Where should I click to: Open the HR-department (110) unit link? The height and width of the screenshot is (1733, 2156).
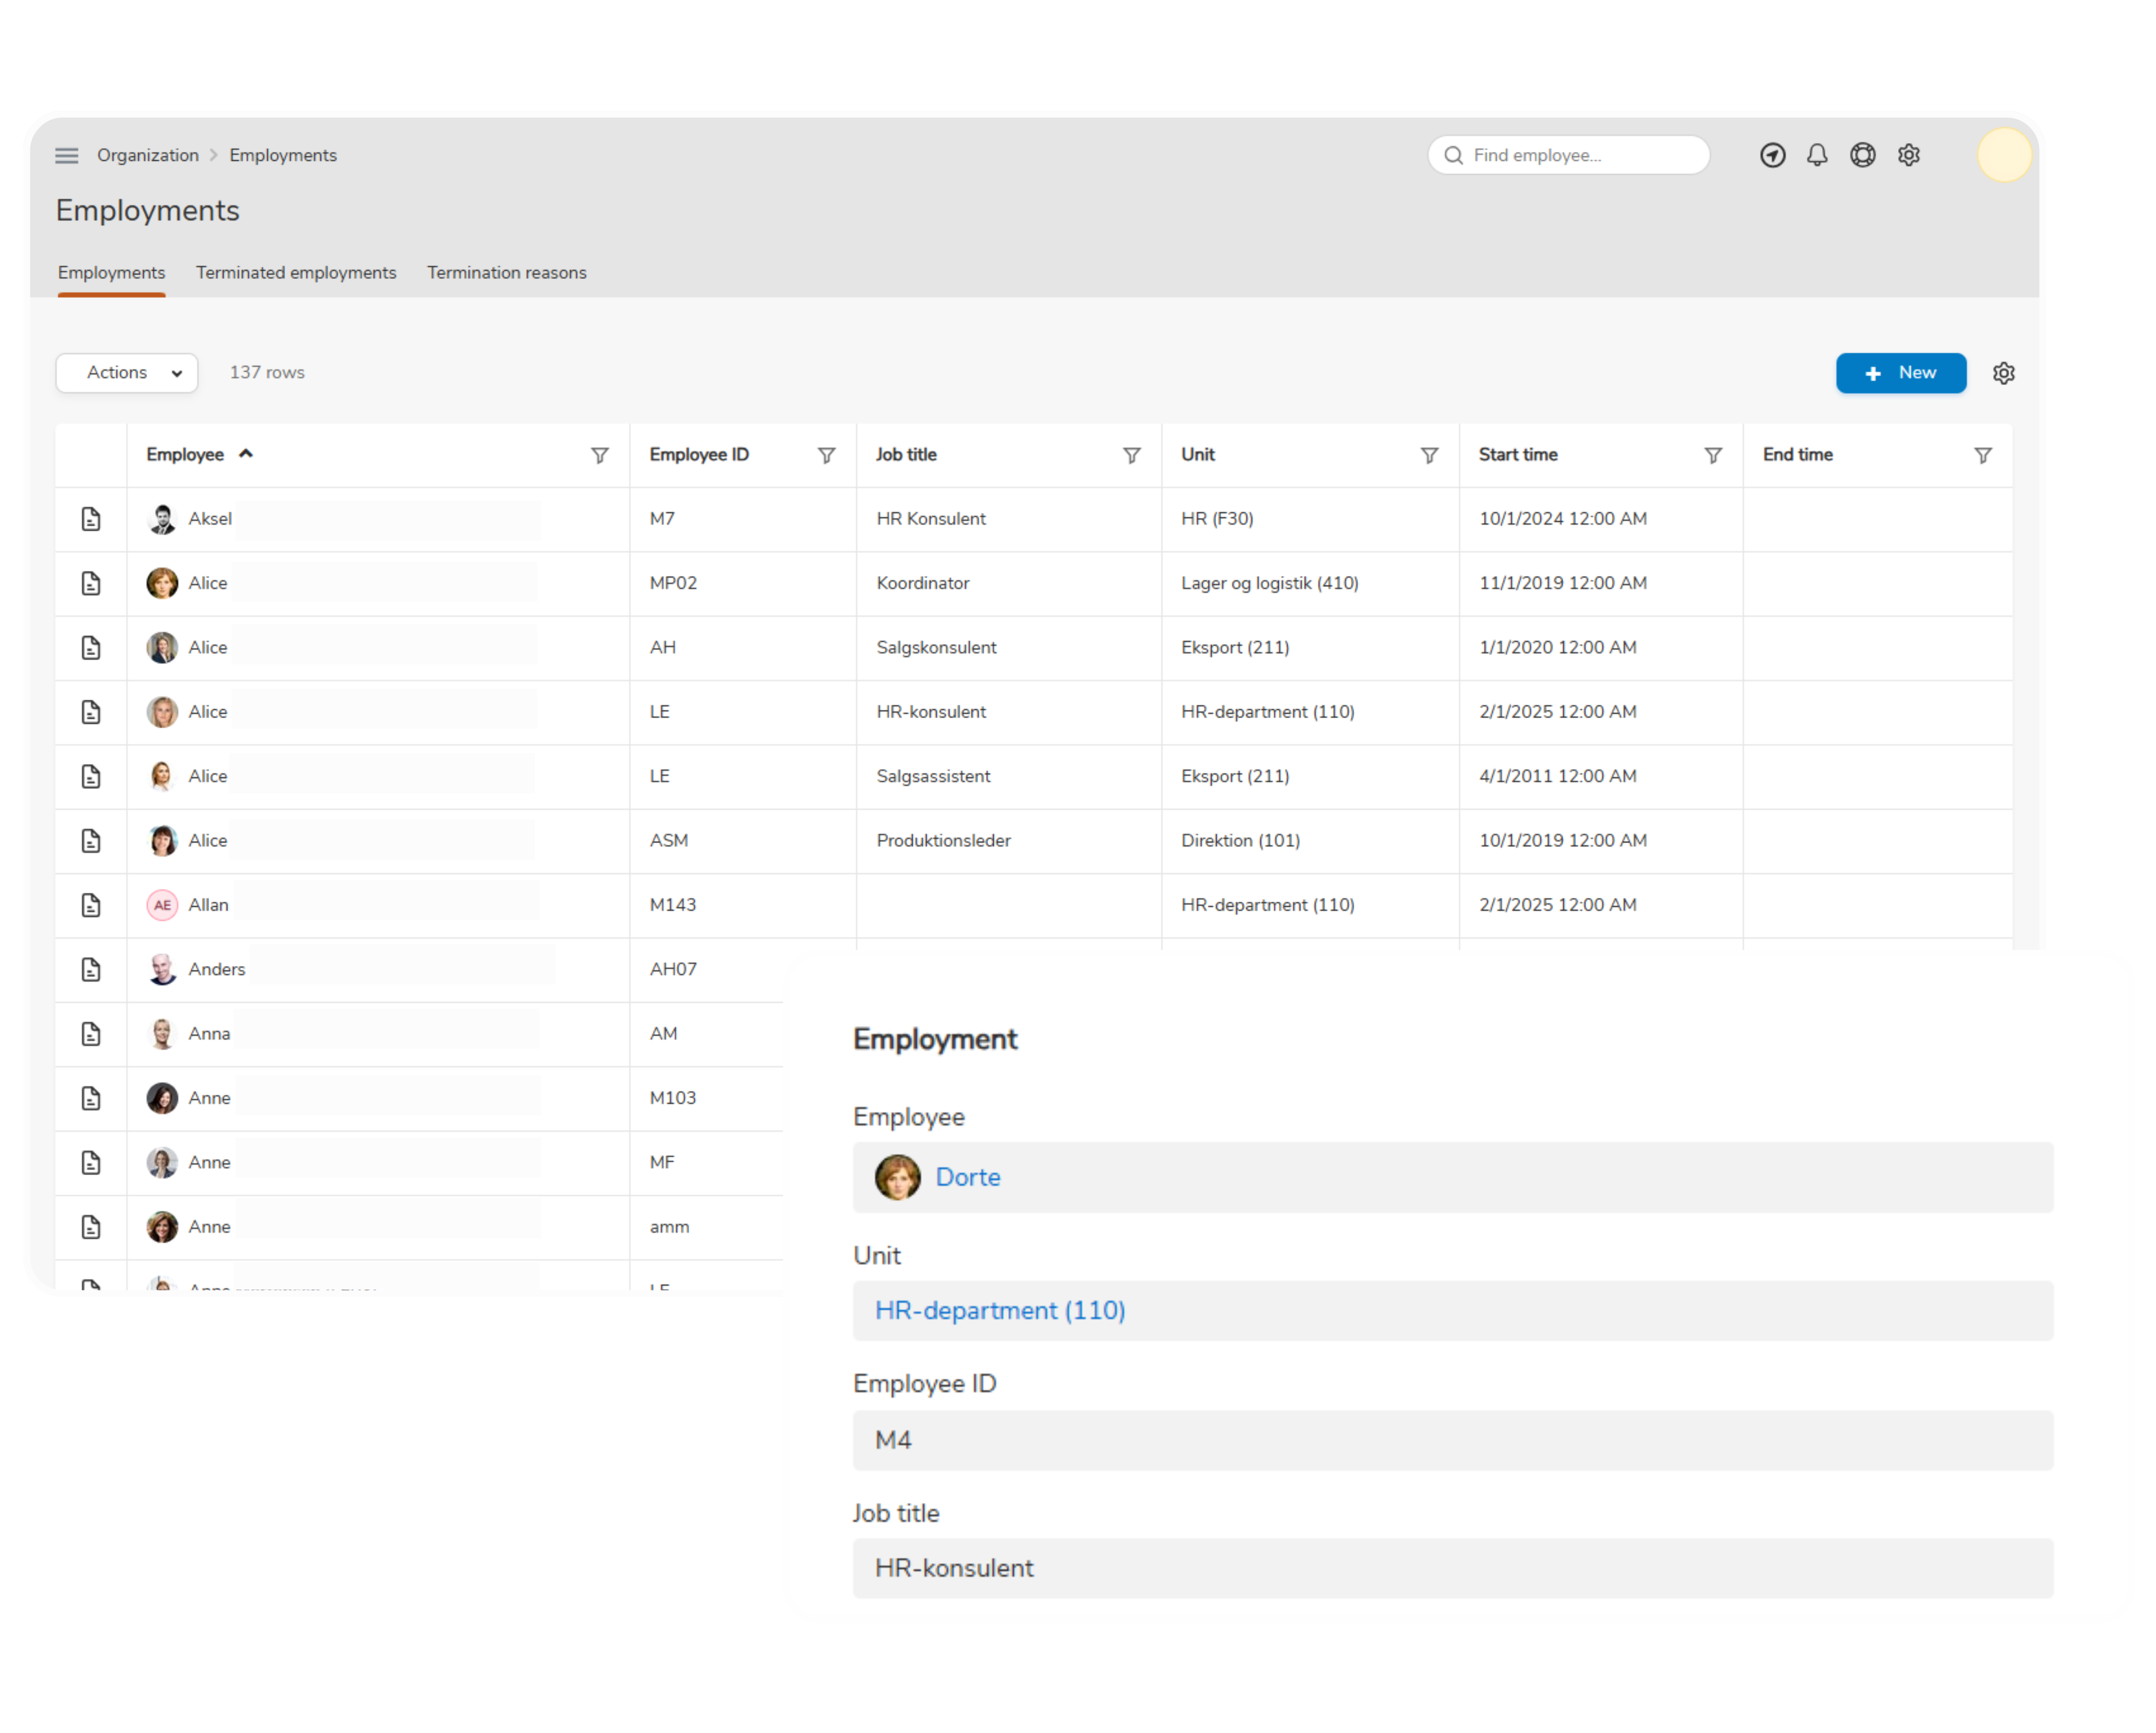tap(1000, 1310)
